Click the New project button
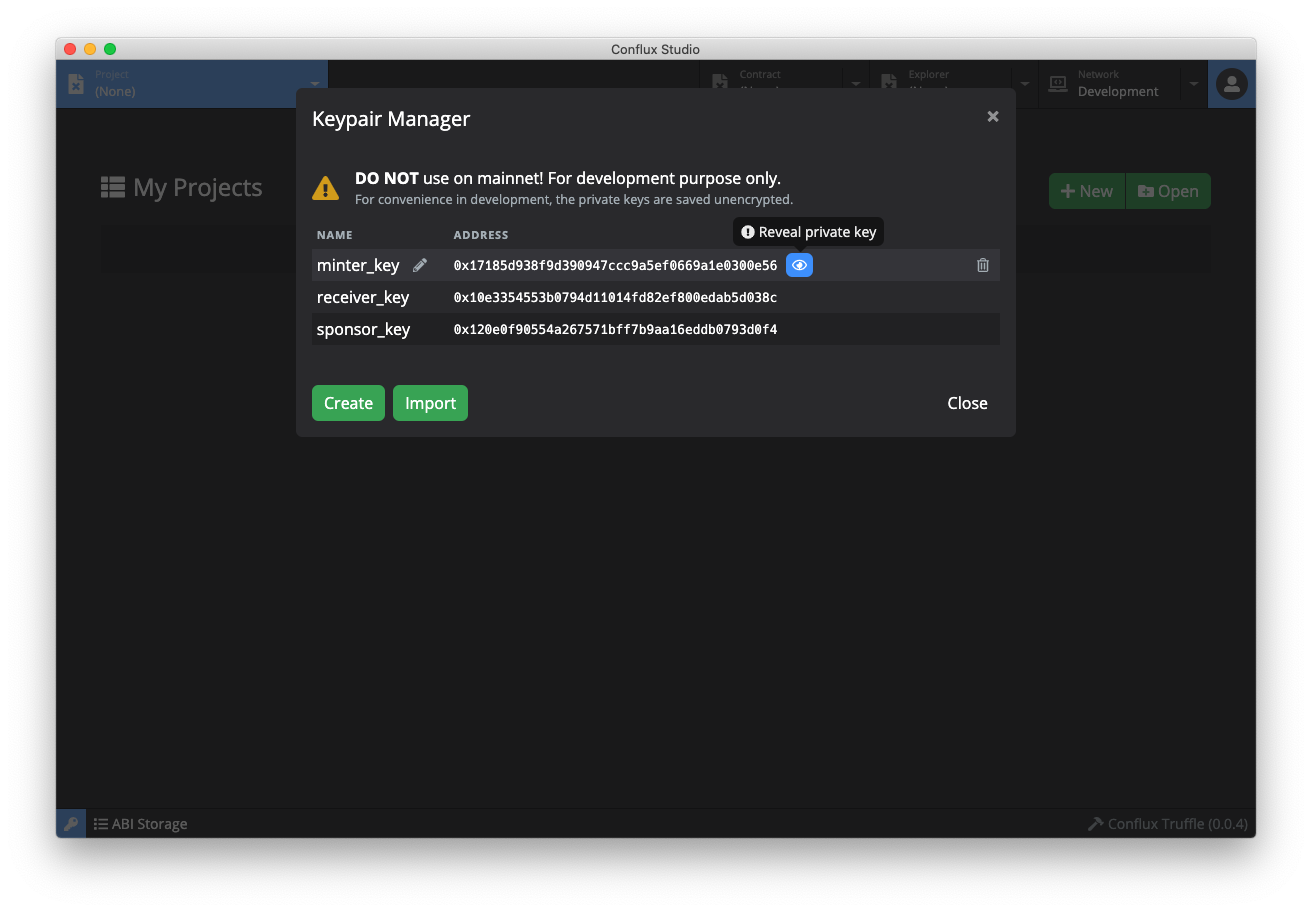The width and height of the screenshot is (1312, 912). pos(1087,191)
